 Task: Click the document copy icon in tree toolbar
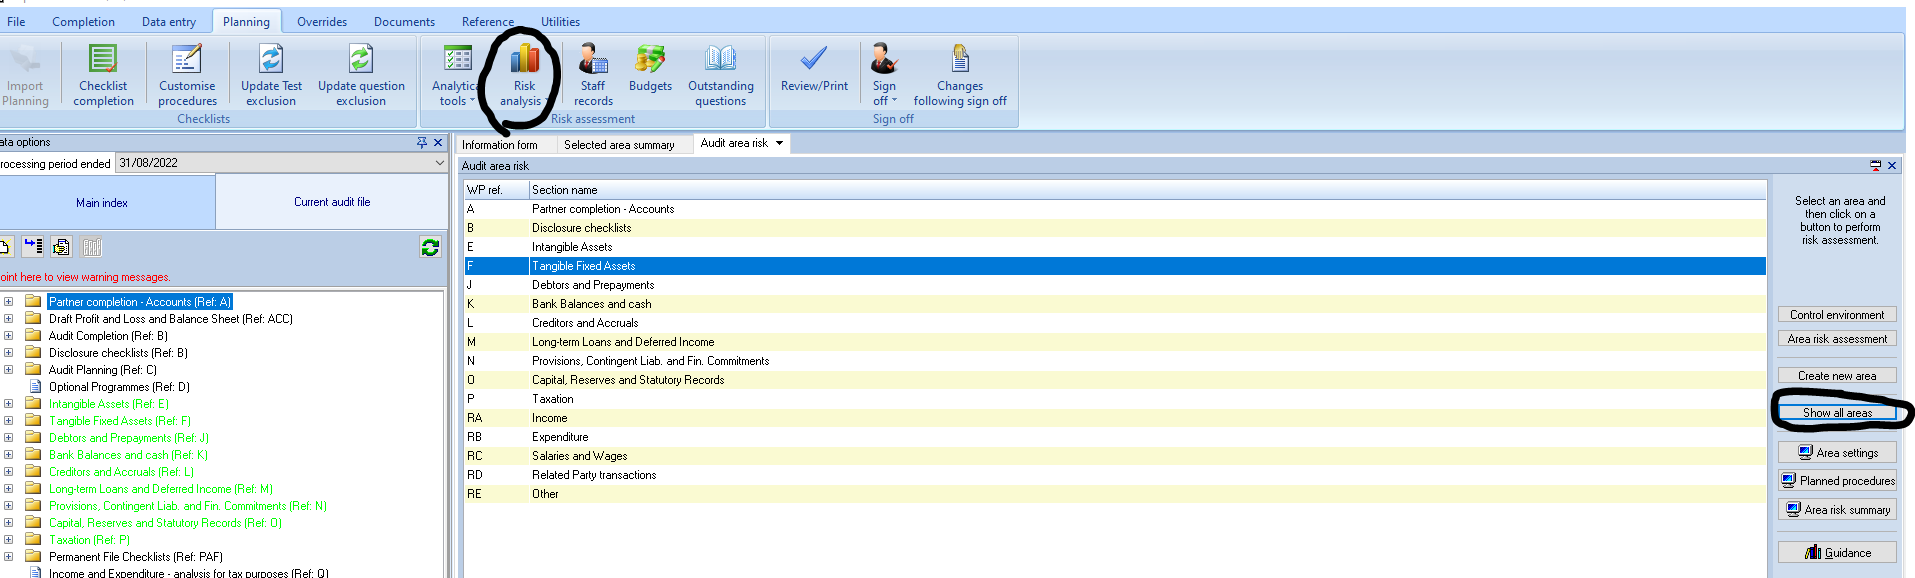coord(62,247)
